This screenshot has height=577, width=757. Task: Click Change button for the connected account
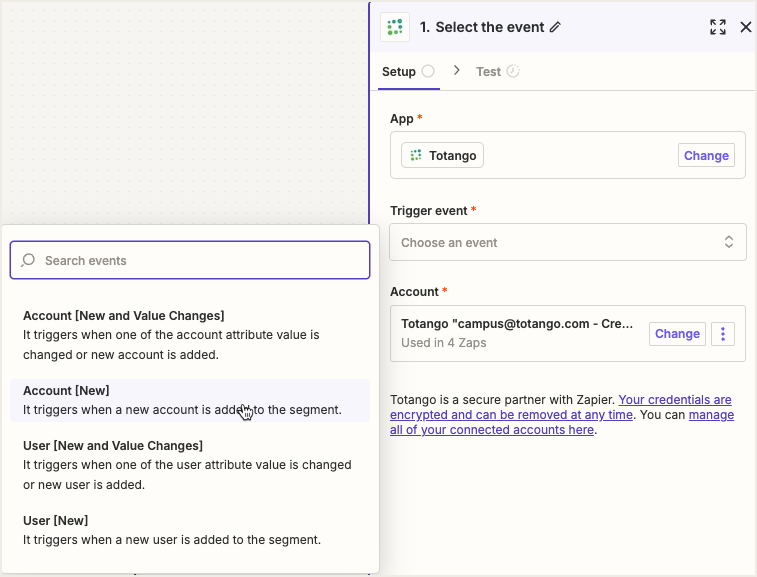pos(677,334)
